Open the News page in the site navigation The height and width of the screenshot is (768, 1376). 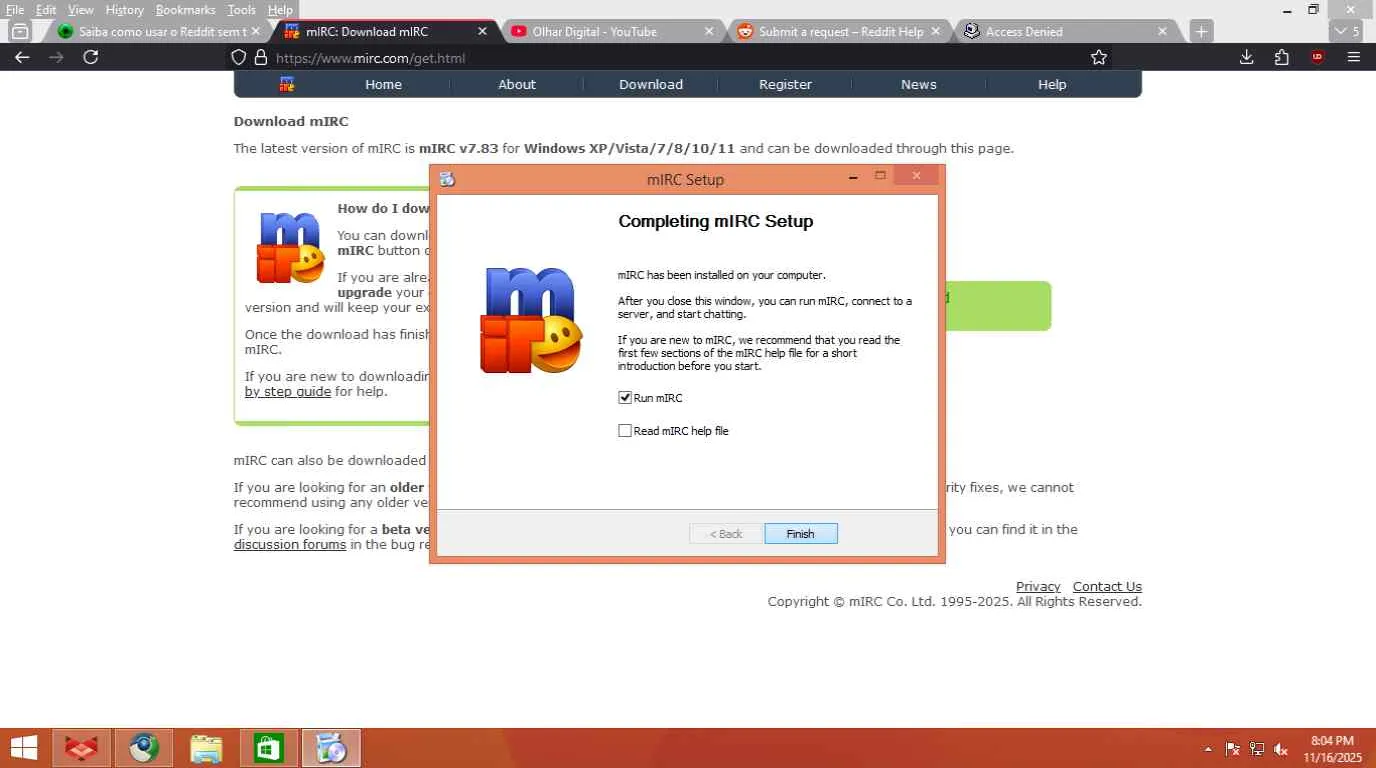click(919, 84)
